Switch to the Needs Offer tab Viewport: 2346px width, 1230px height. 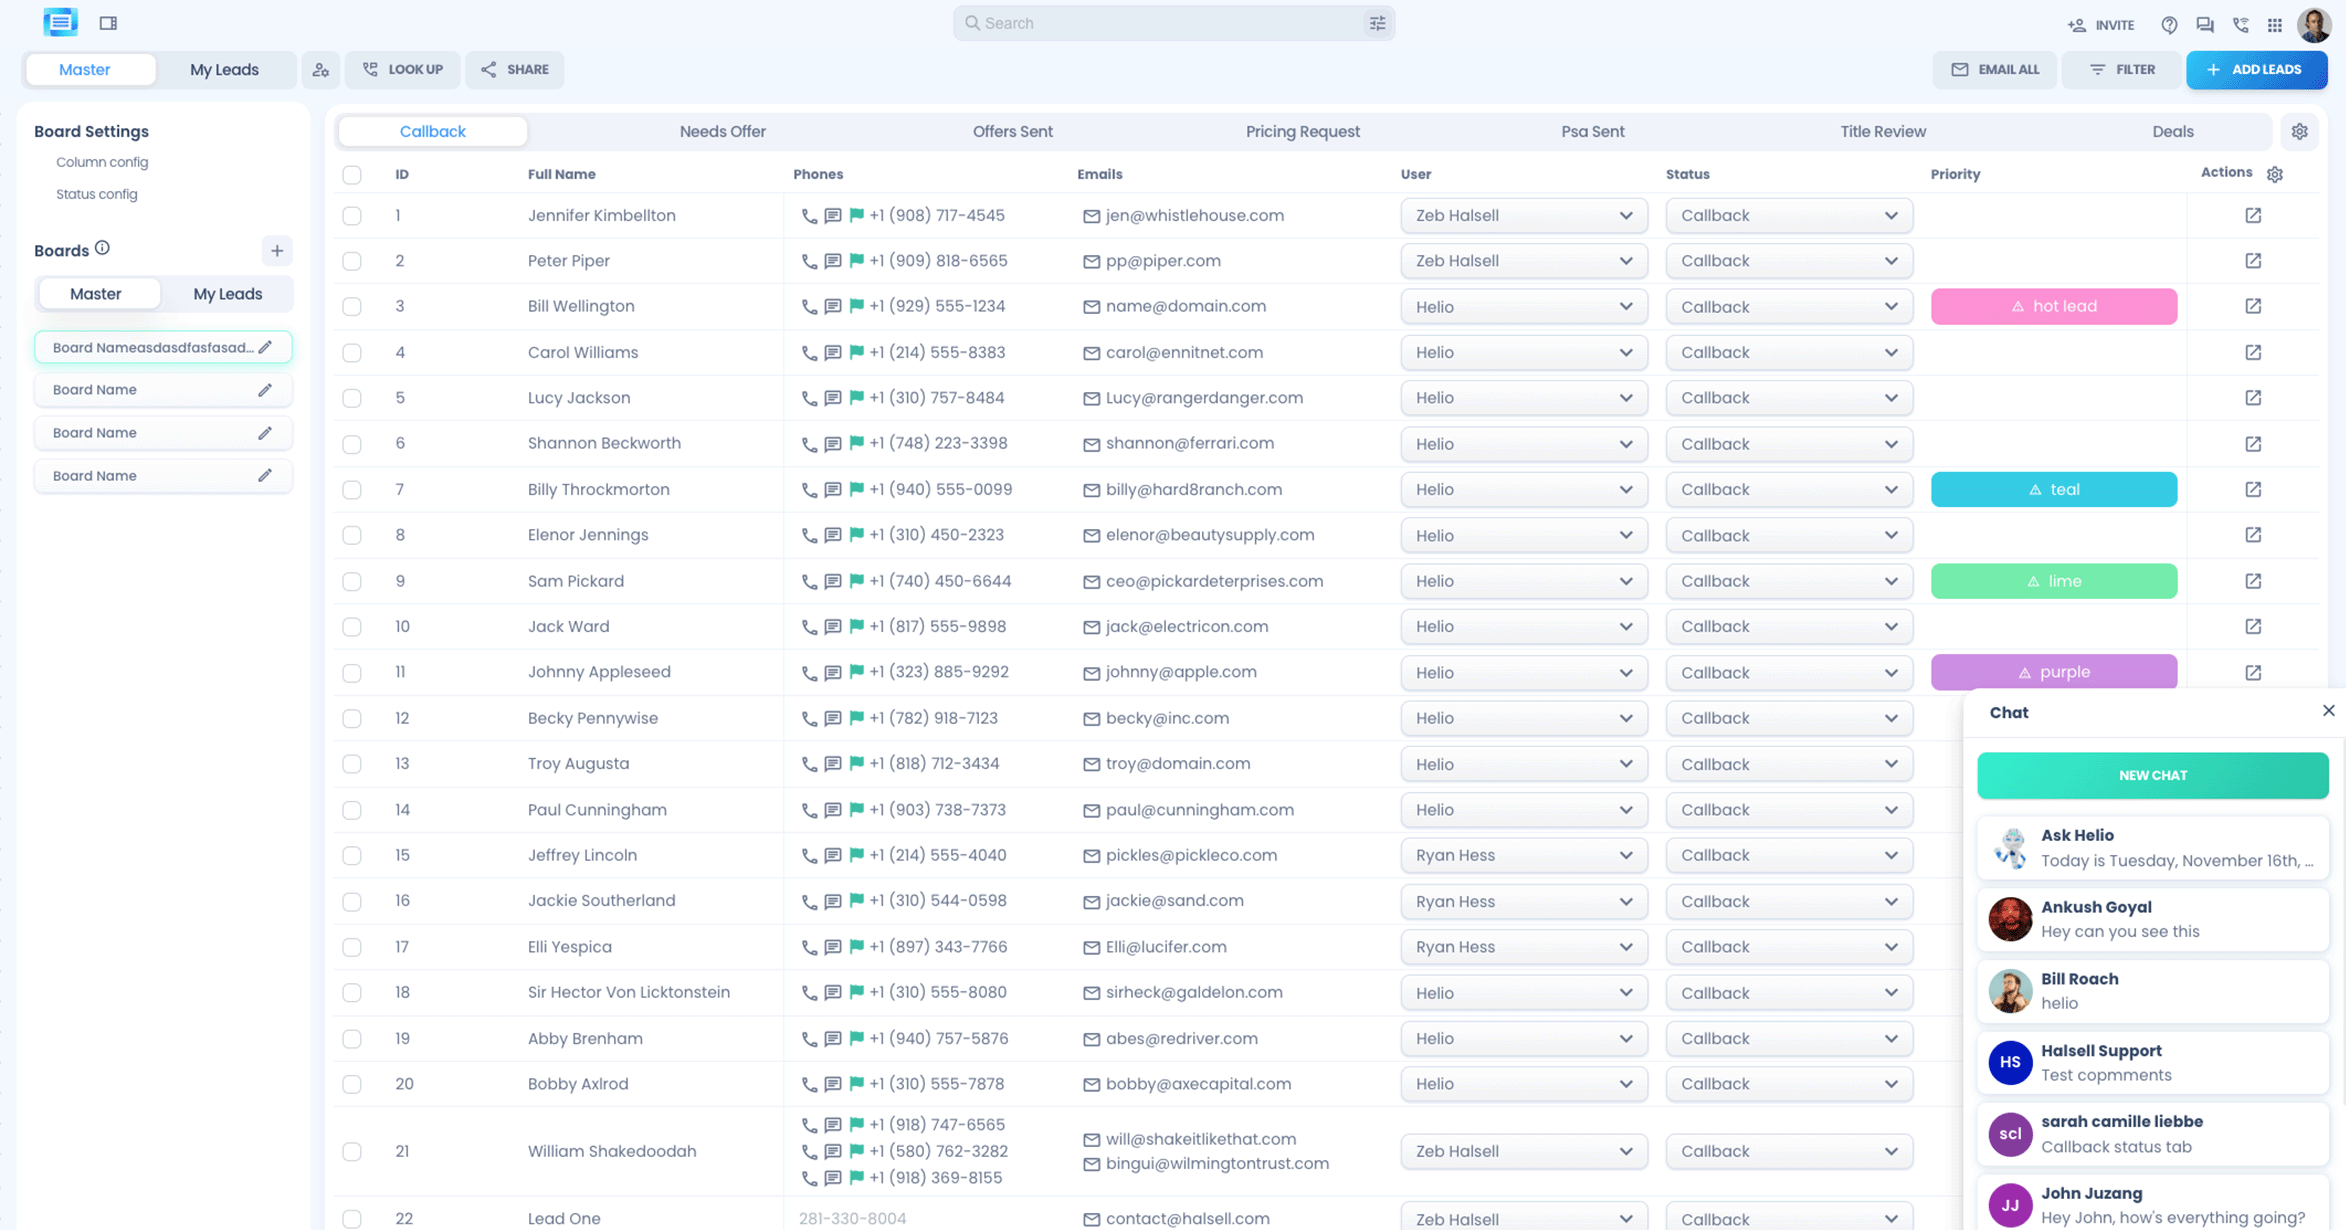coord(722,132)
